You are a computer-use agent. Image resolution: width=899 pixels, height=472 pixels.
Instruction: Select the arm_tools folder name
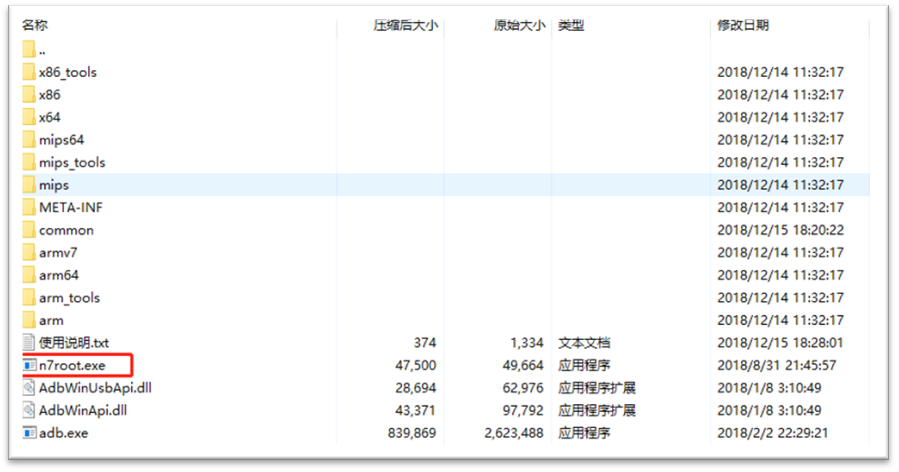(x=69, y=298)
